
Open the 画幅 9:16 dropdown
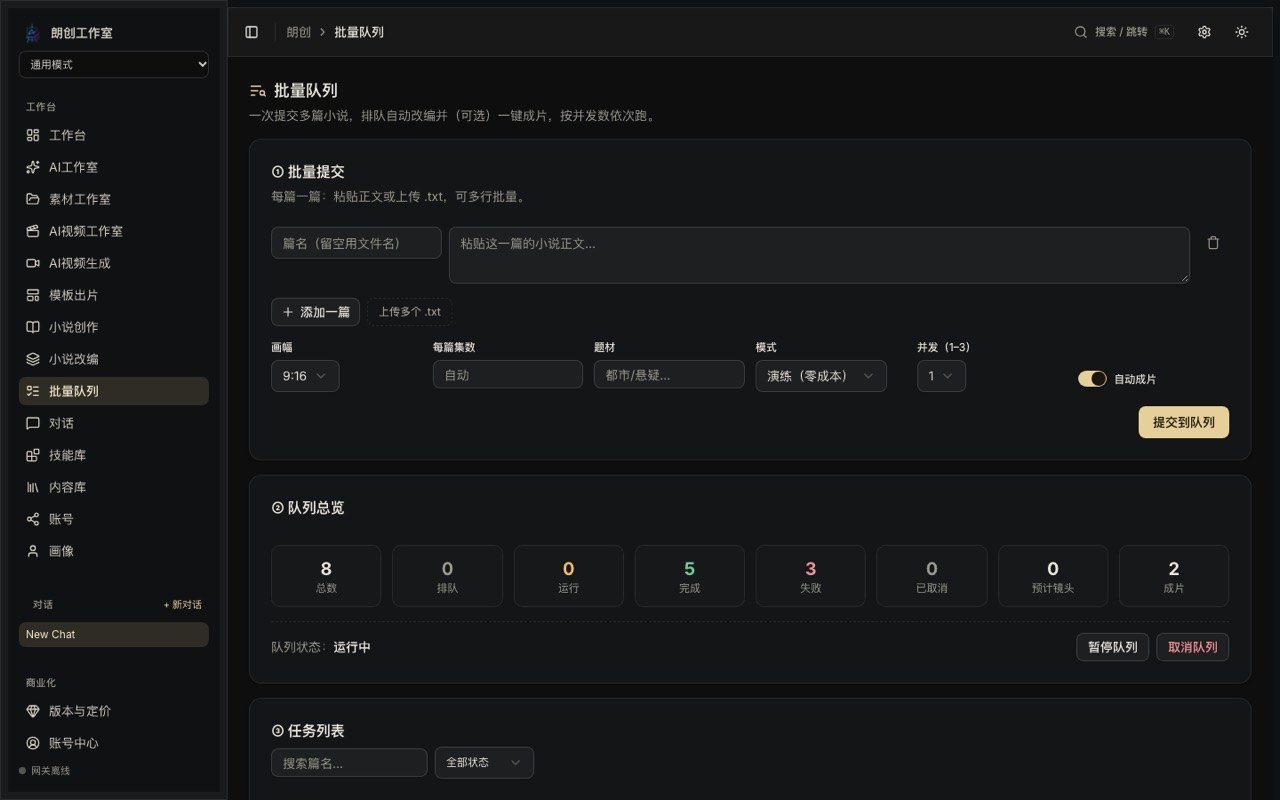[305, 376]
